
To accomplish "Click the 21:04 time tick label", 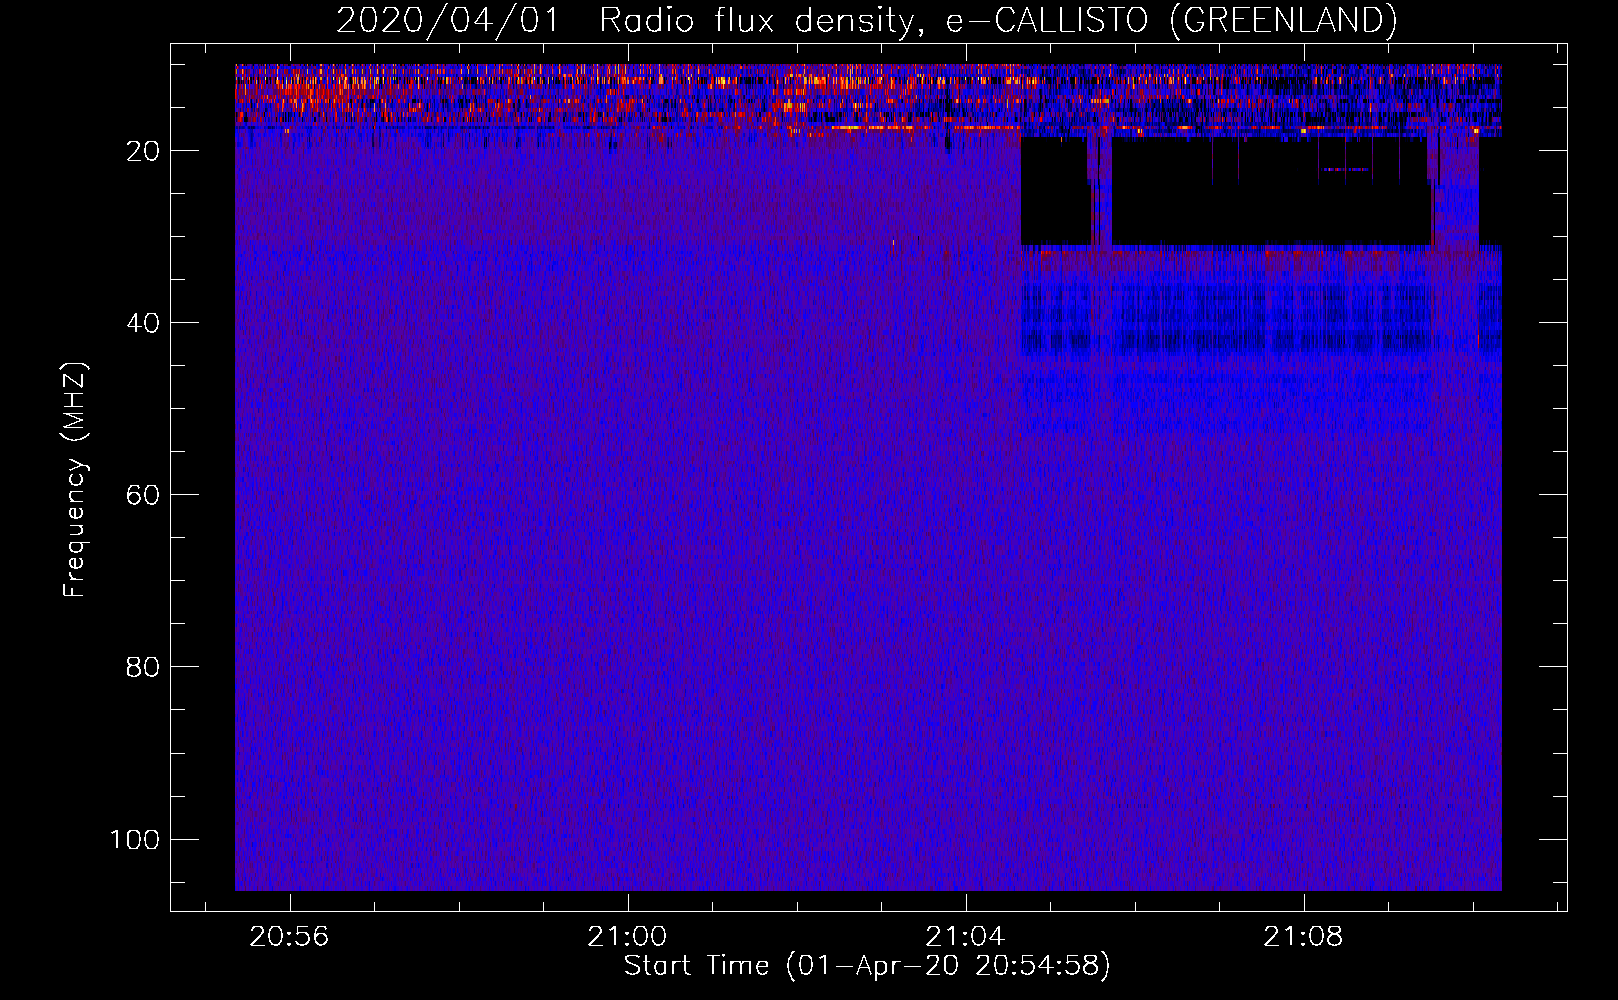I will 965,937.
